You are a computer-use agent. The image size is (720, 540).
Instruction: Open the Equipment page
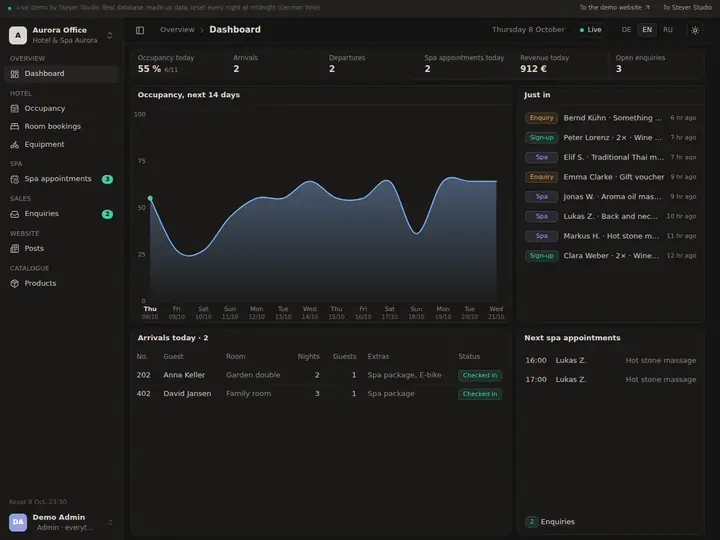(62, 145)
